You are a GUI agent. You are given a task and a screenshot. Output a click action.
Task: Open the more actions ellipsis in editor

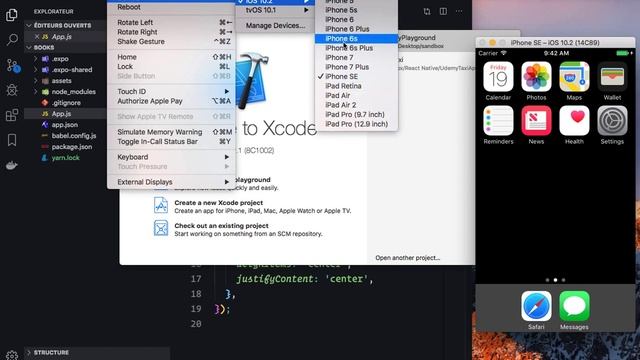point(459,11)
